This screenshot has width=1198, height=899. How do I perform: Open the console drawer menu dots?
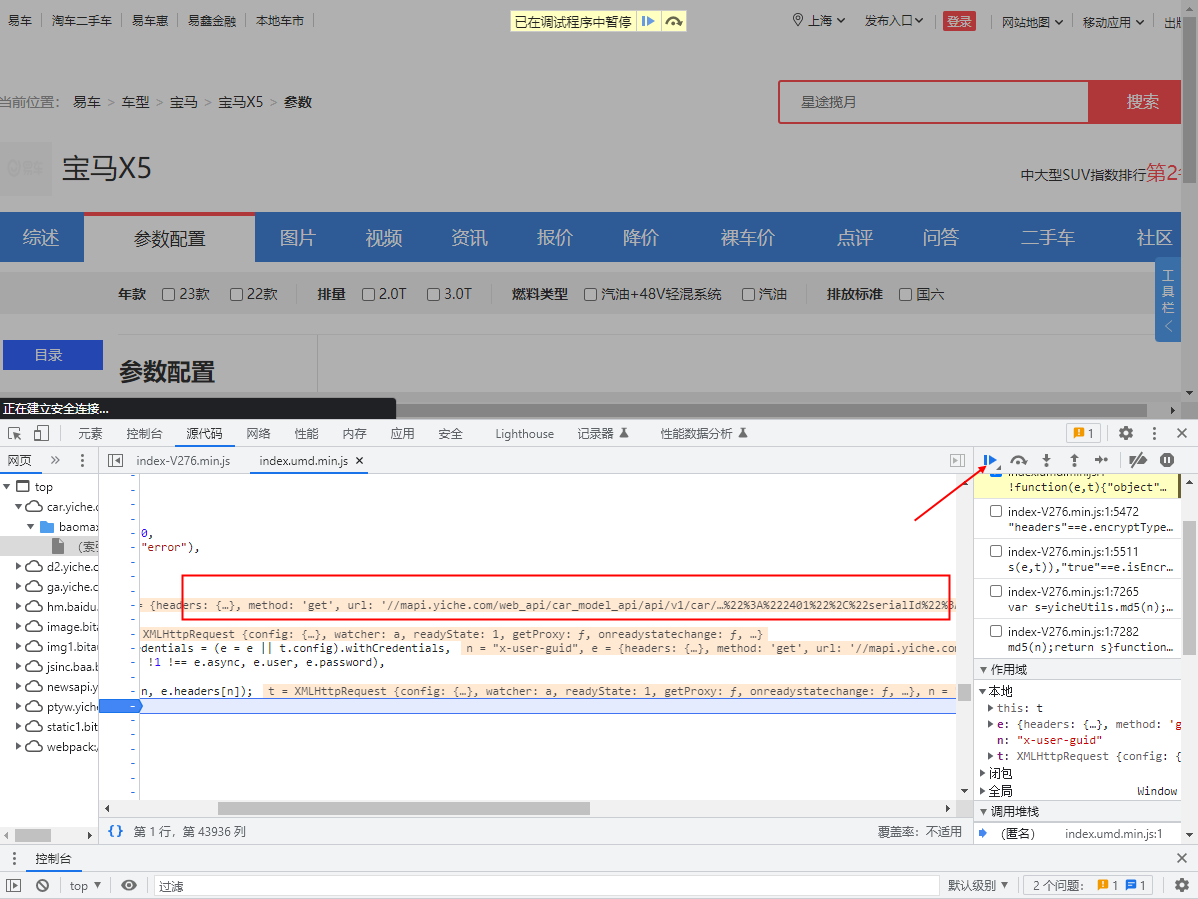tap(14, 859)
